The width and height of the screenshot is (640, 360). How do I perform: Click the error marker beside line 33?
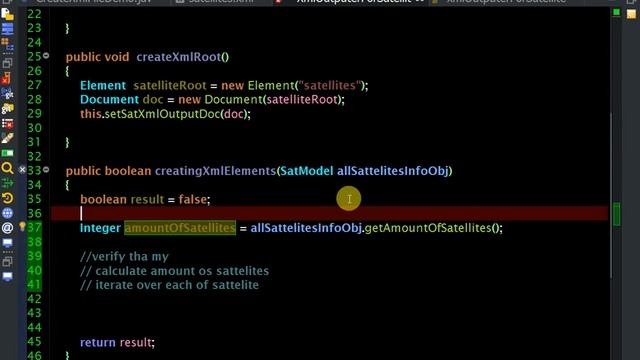click(x=22, y=169)
